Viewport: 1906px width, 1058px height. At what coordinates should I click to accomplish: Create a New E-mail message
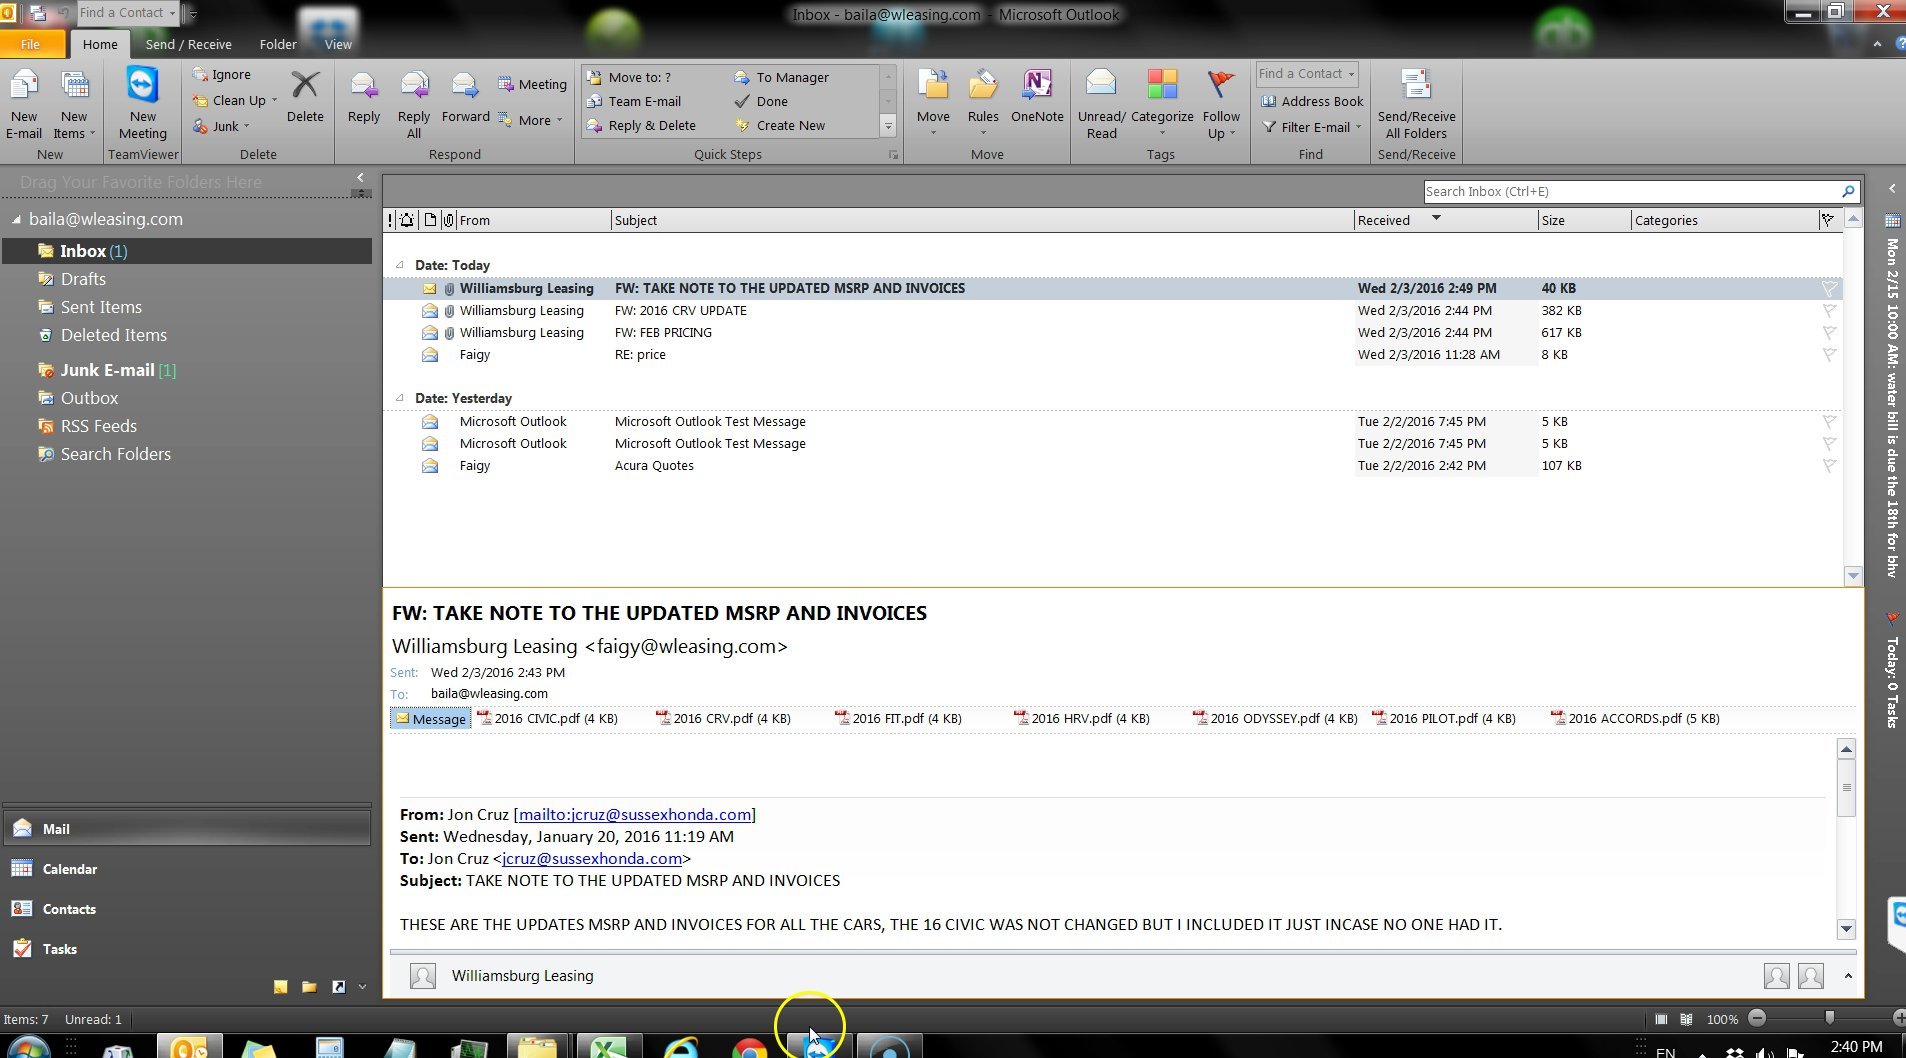(x=23, y=103)
